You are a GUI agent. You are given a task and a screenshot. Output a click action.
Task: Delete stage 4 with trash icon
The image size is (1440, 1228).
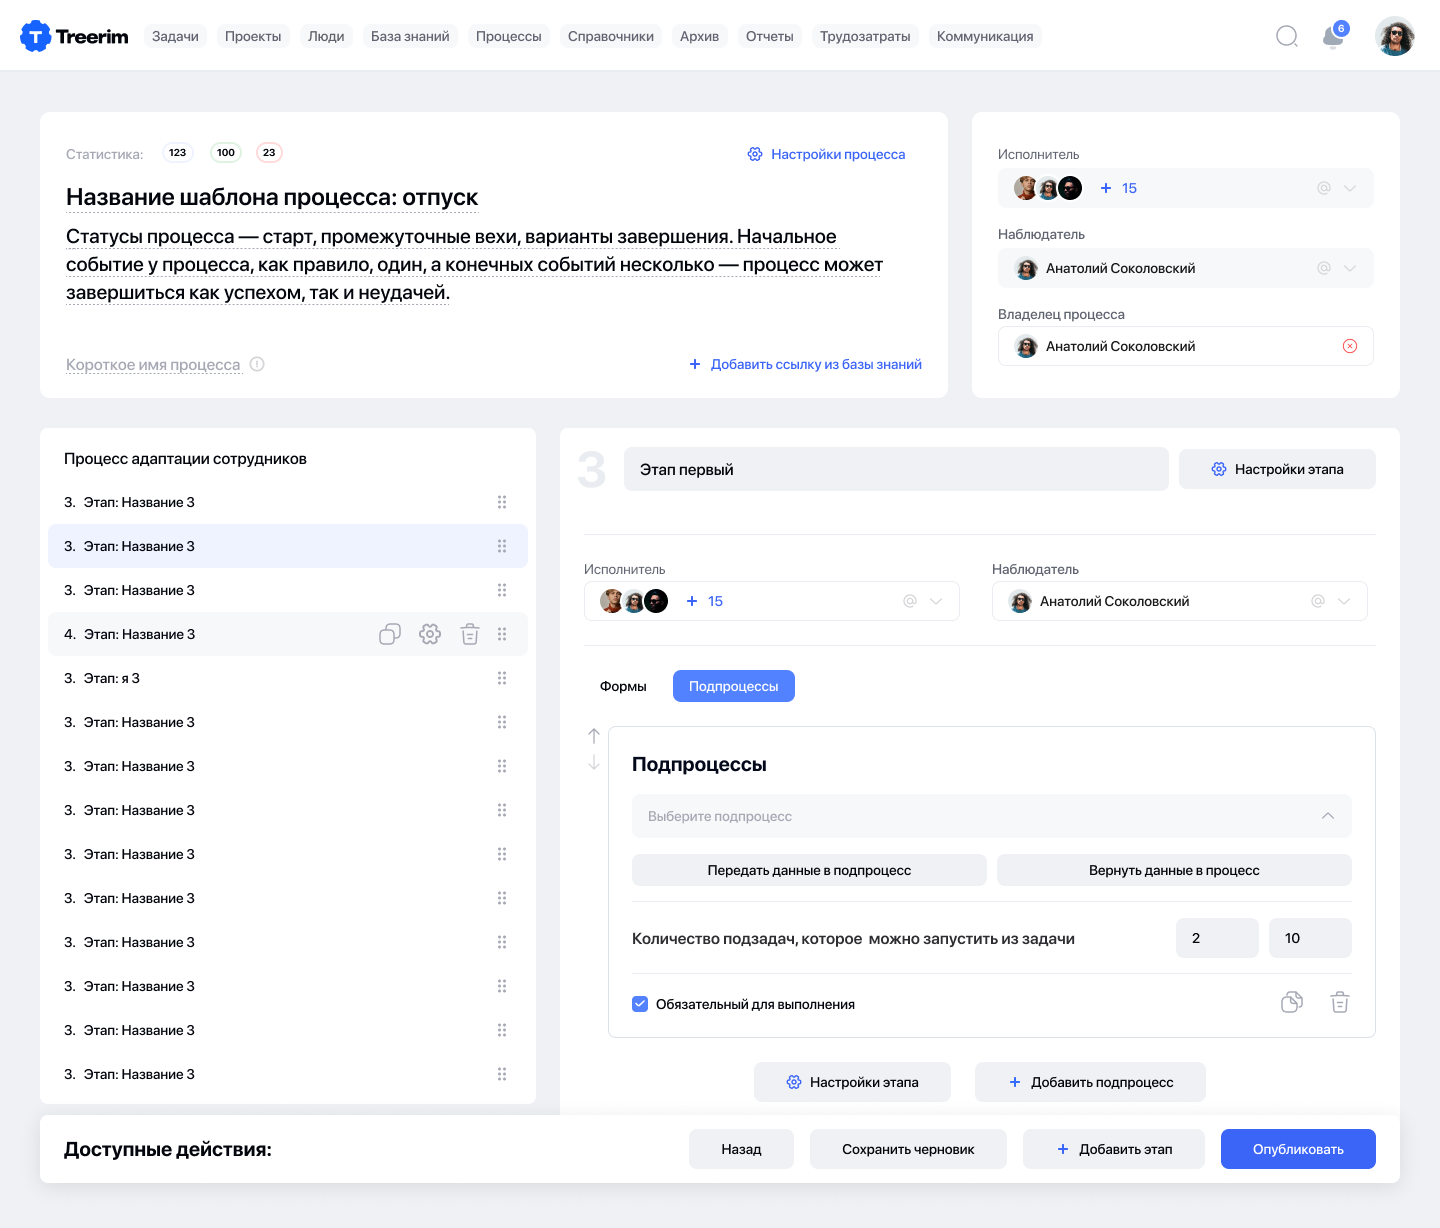tap(470, 634)
